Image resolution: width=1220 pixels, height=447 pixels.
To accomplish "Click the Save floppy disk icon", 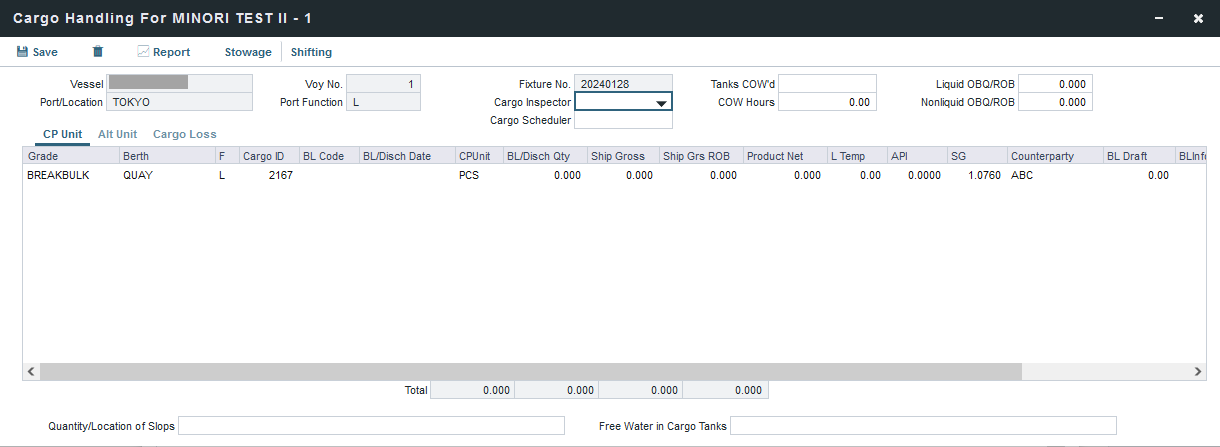I will click(x=23, y=52).
